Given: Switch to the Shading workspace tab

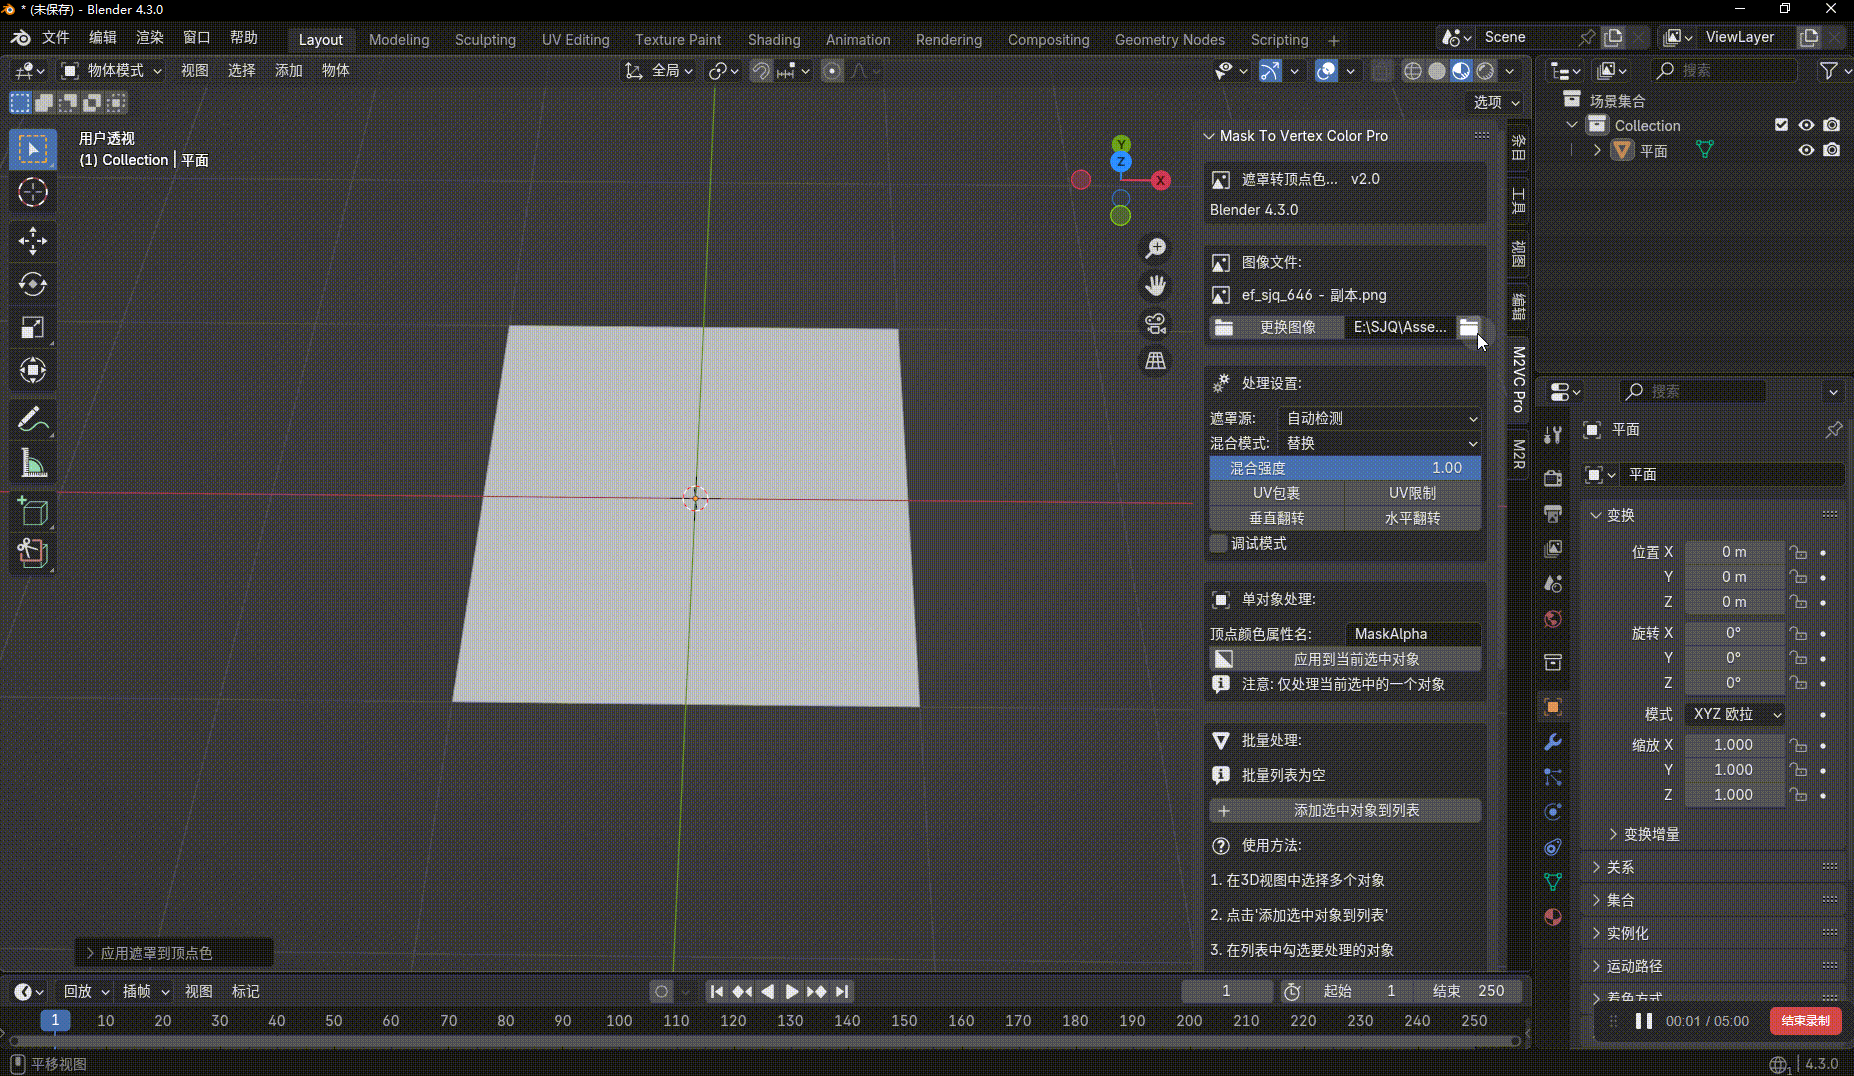Looking at the screenshot, I should [773, 40].
